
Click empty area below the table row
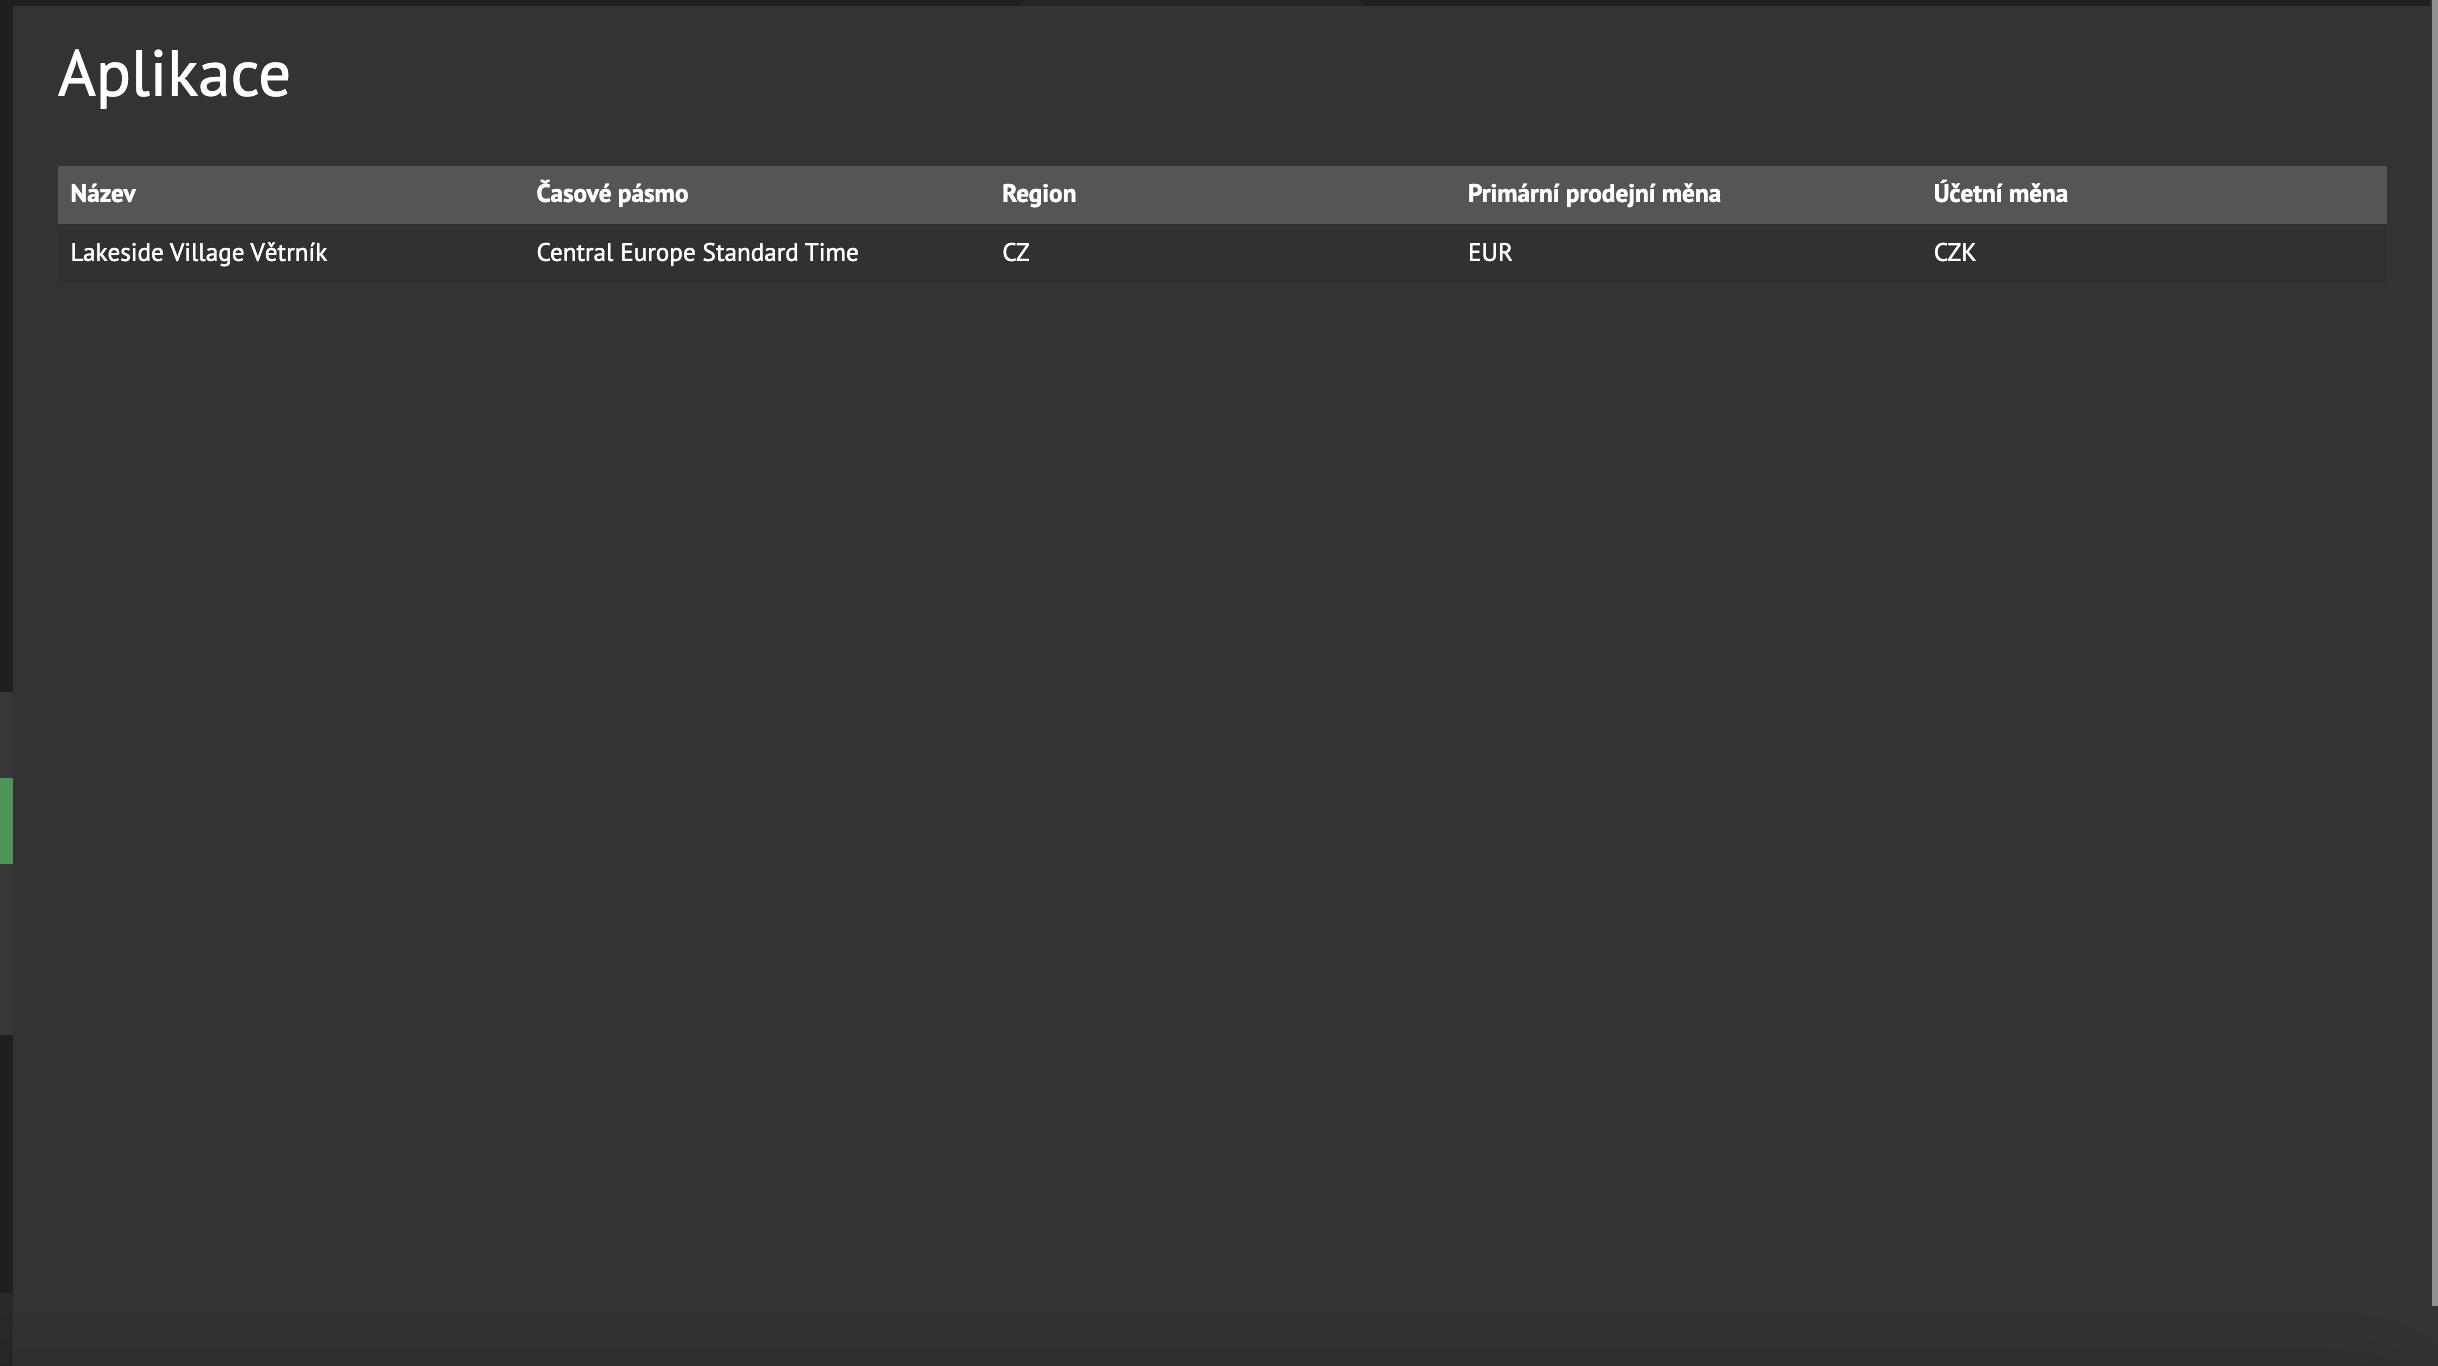1220,700
